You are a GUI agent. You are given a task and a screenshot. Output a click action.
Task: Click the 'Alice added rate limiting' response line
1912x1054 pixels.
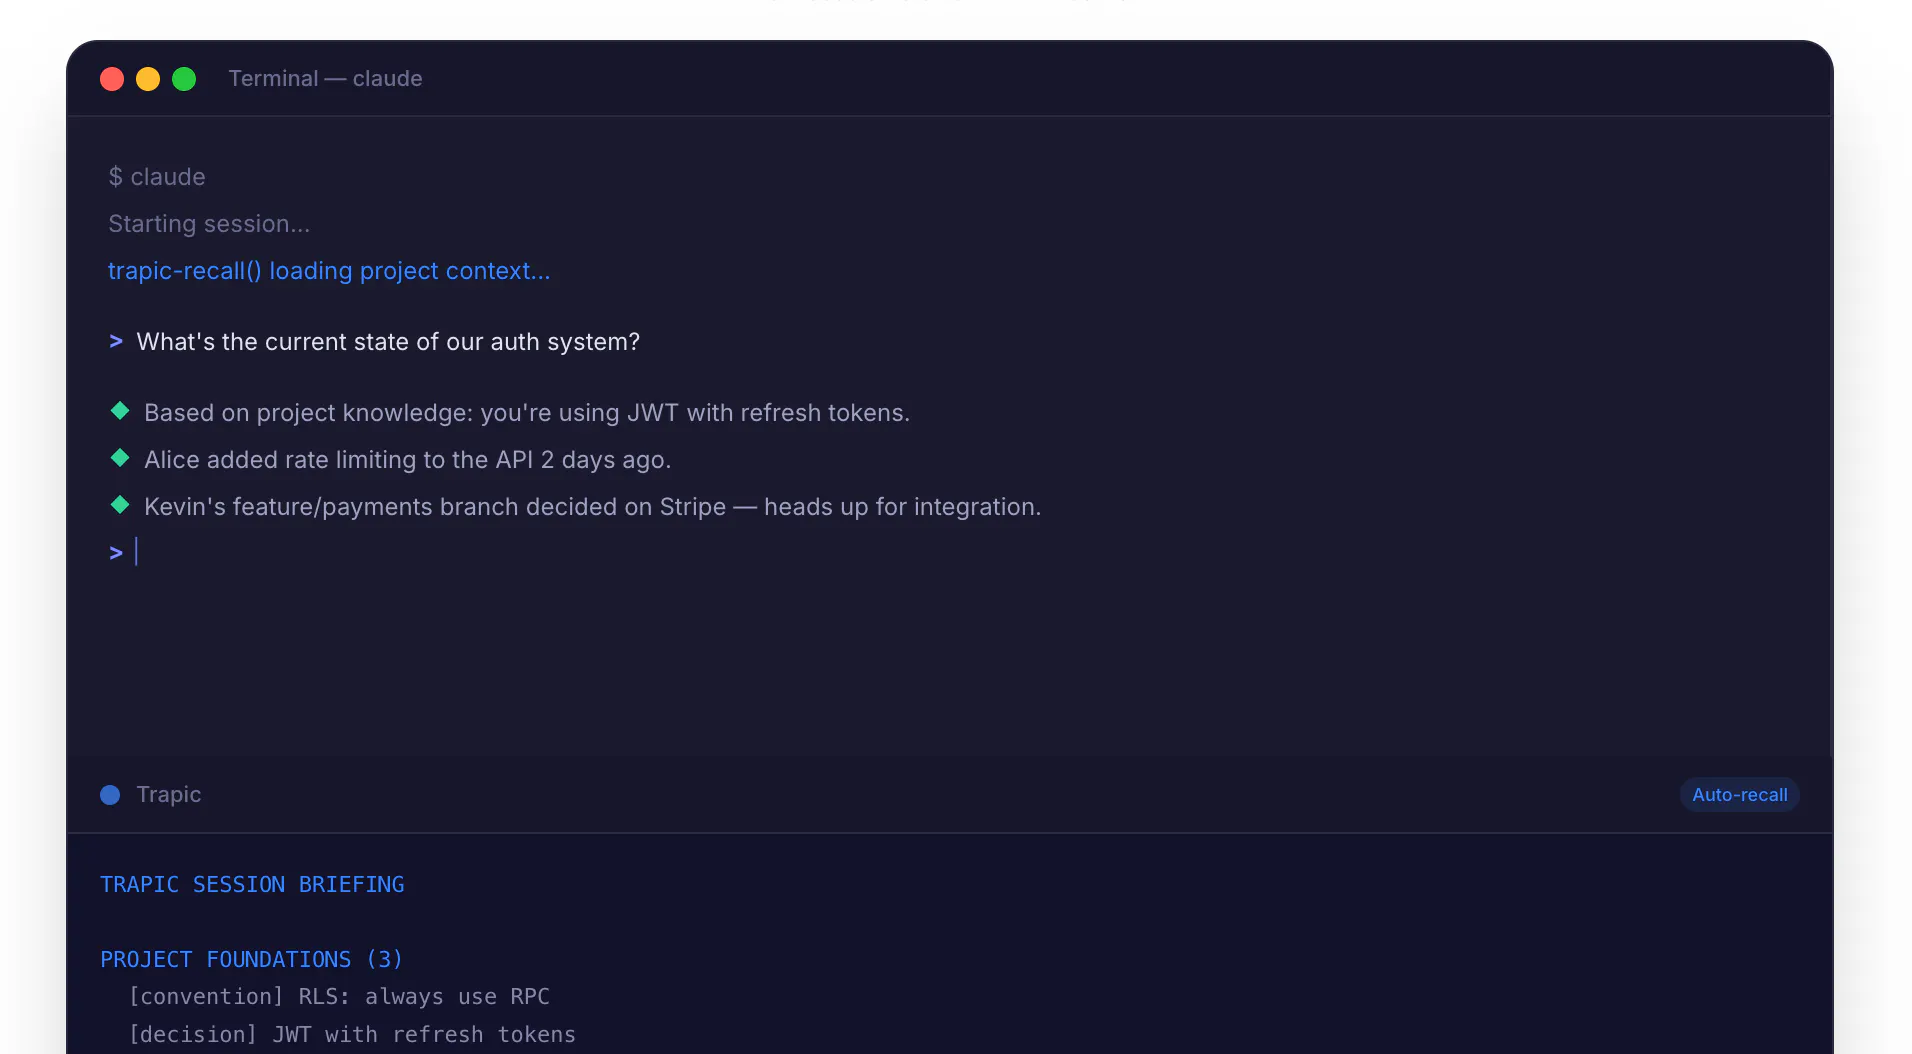coord(408,460)
